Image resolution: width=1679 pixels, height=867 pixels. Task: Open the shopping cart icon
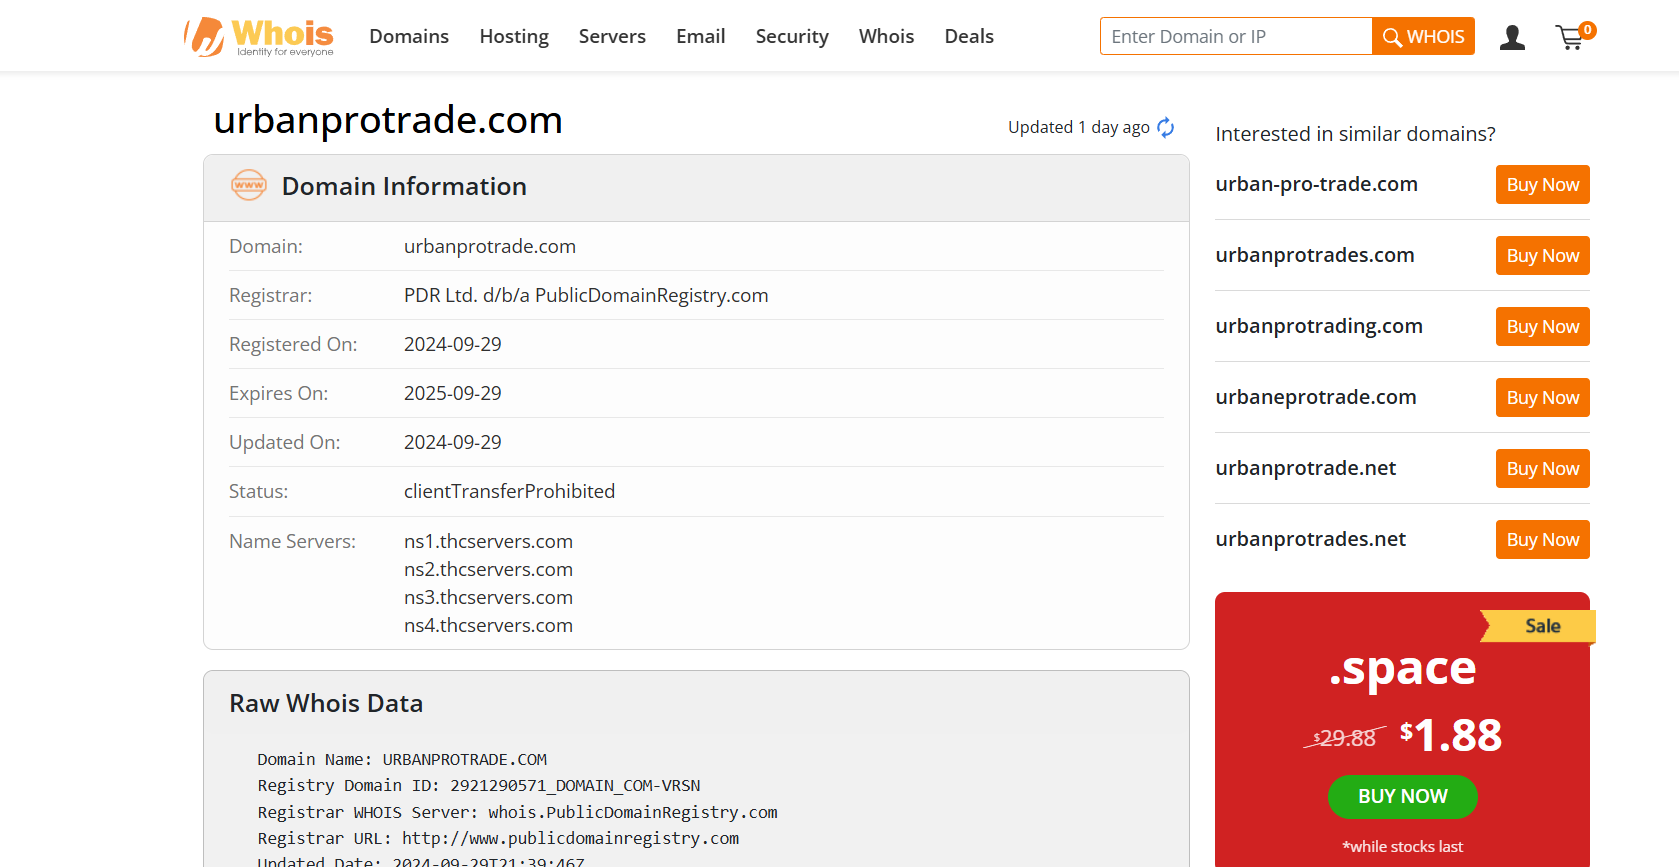point(1575,37)
